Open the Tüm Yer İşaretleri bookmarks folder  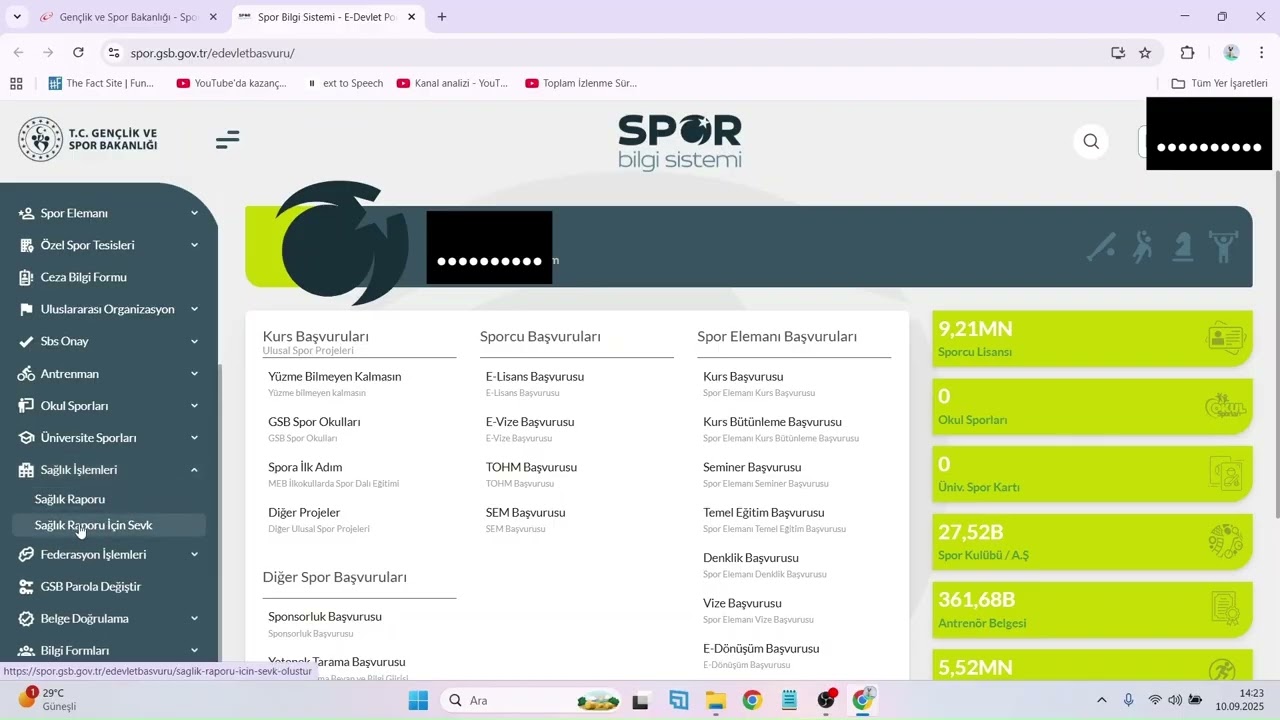point(1219,83)
